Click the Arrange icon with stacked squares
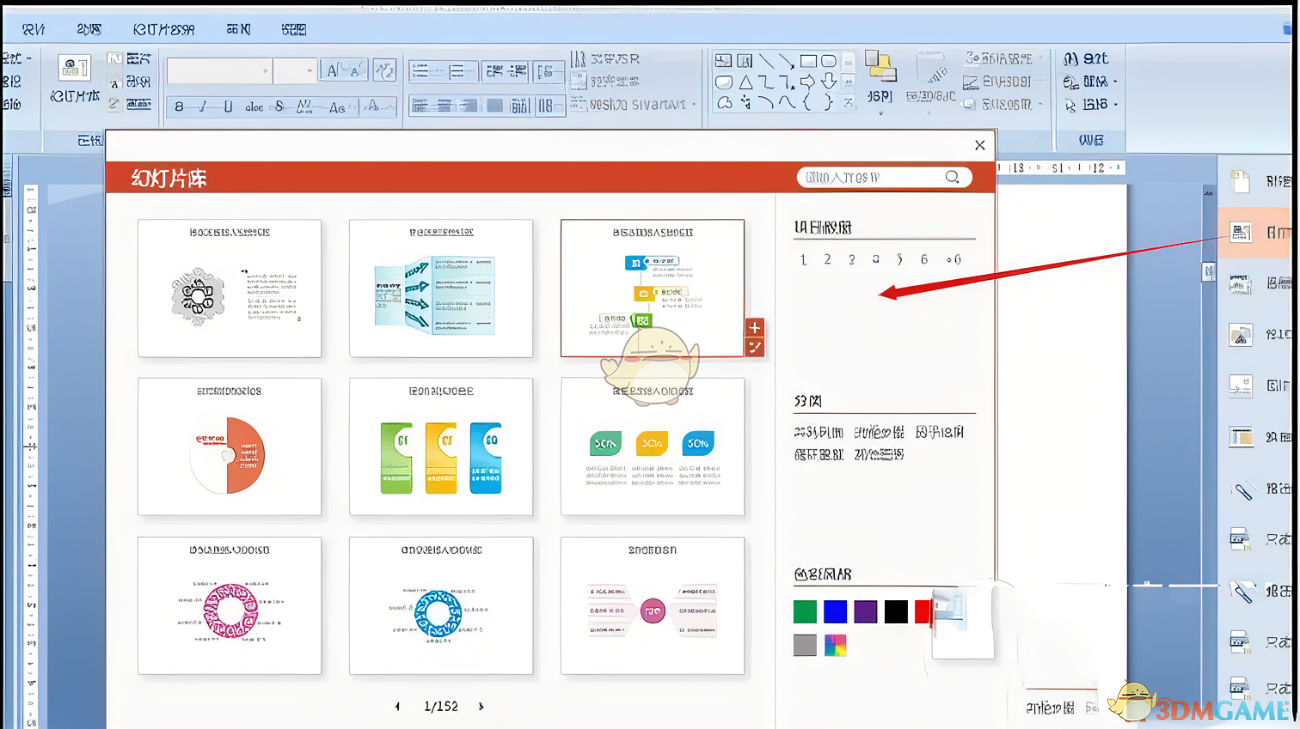The image size is (1300, 729). (x=879, y=68)
